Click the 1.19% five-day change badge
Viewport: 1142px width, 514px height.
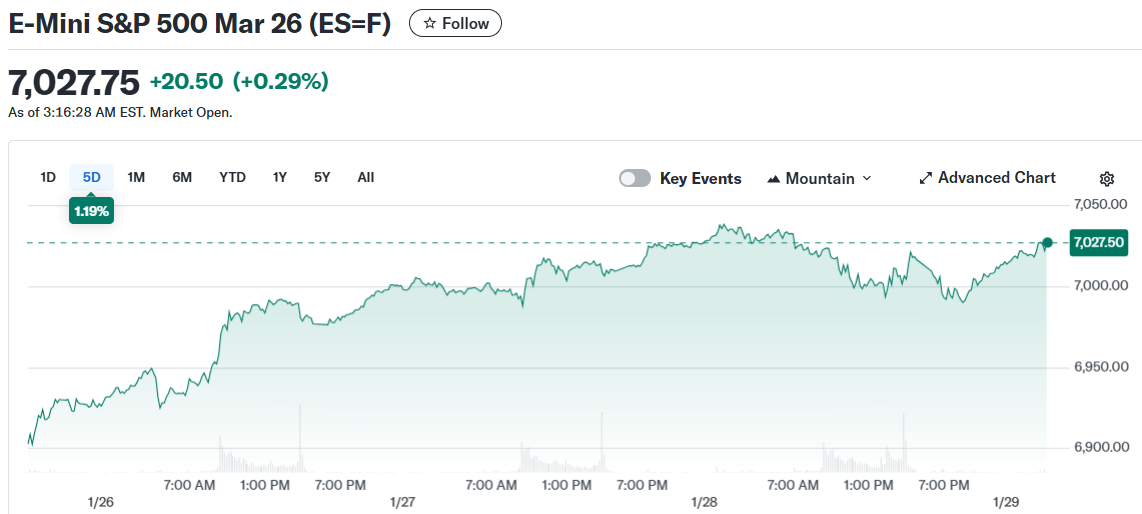(92, 211)
